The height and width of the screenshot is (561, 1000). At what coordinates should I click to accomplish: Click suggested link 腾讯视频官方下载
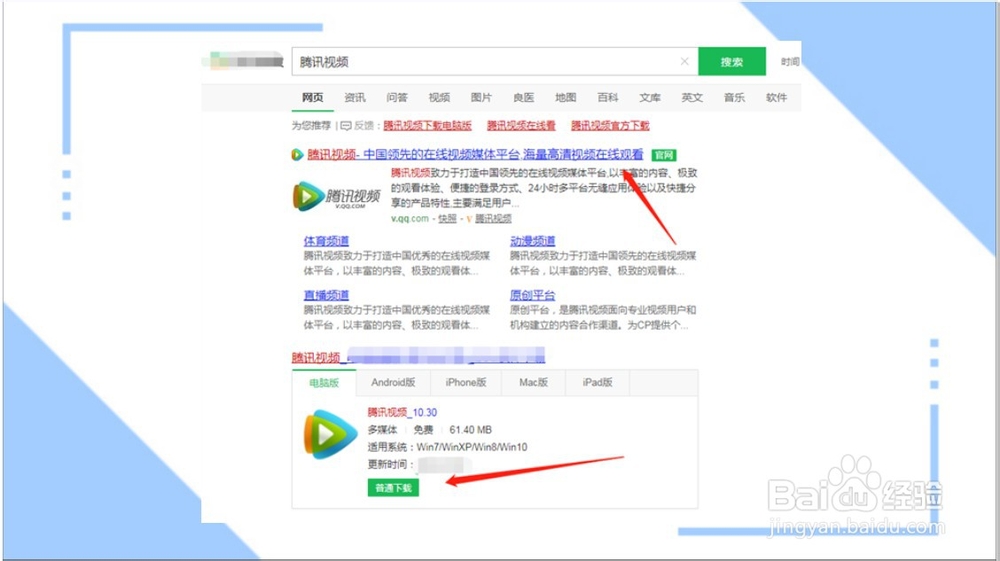(610, 126)
